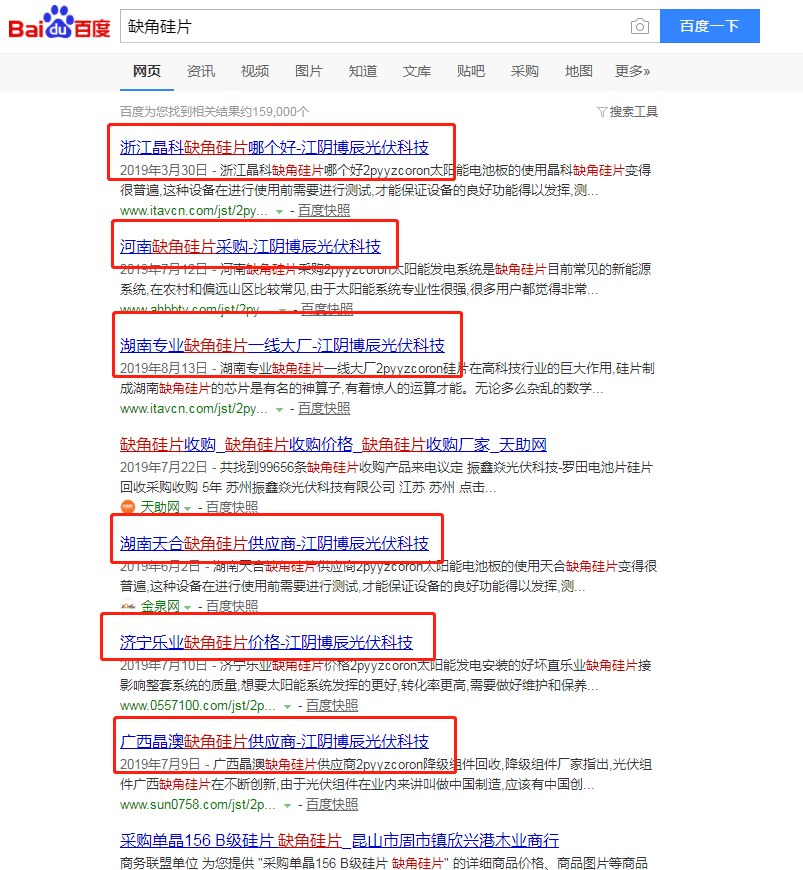Open result 采购单晶156 B级硅片 昆山市周市镇欣兴港木业商行
Screen dimensions: 803x870
click(340, 840)
